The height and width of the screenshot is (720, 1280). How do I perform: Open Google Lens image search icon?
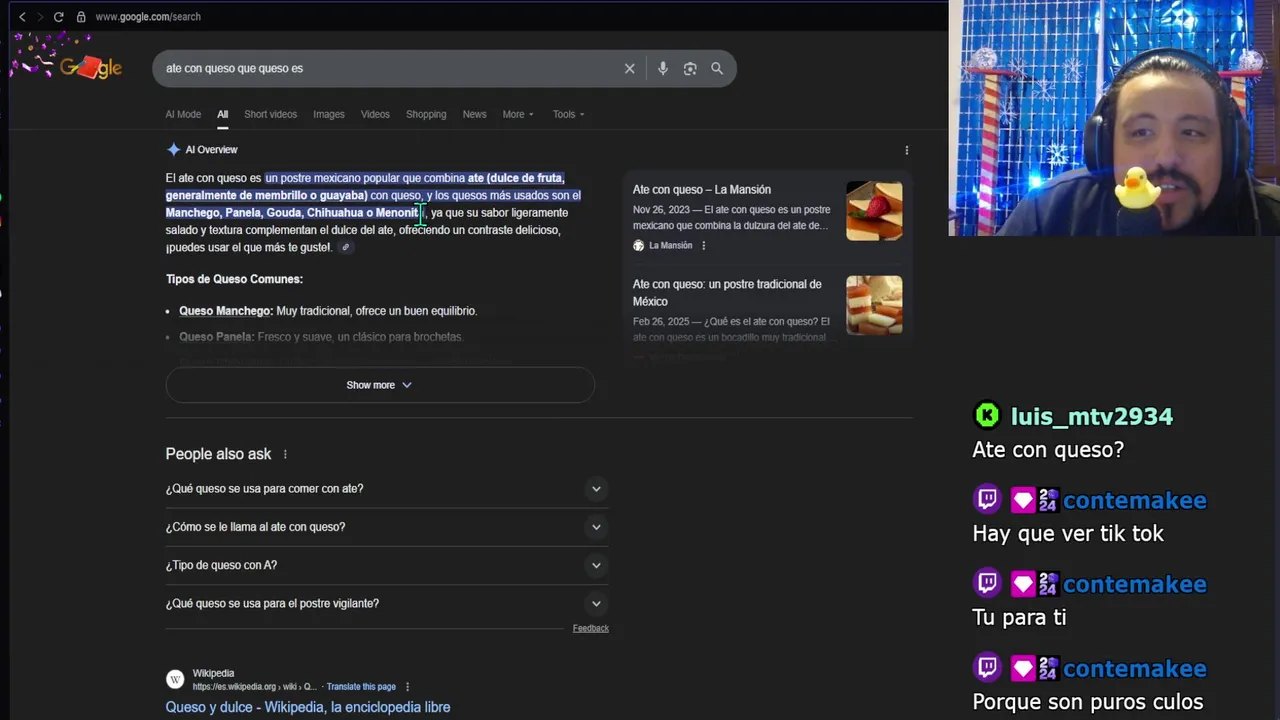(690, 68)
